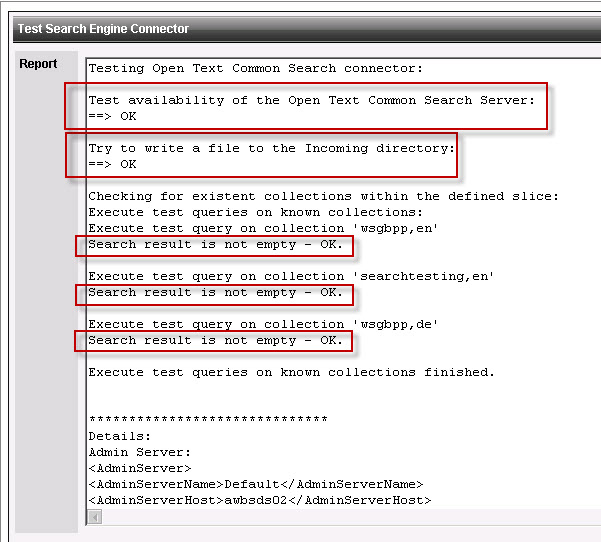Click line 'Execute test queries on known collections:'
601x542 pixels.
click(x=255, y=212)
